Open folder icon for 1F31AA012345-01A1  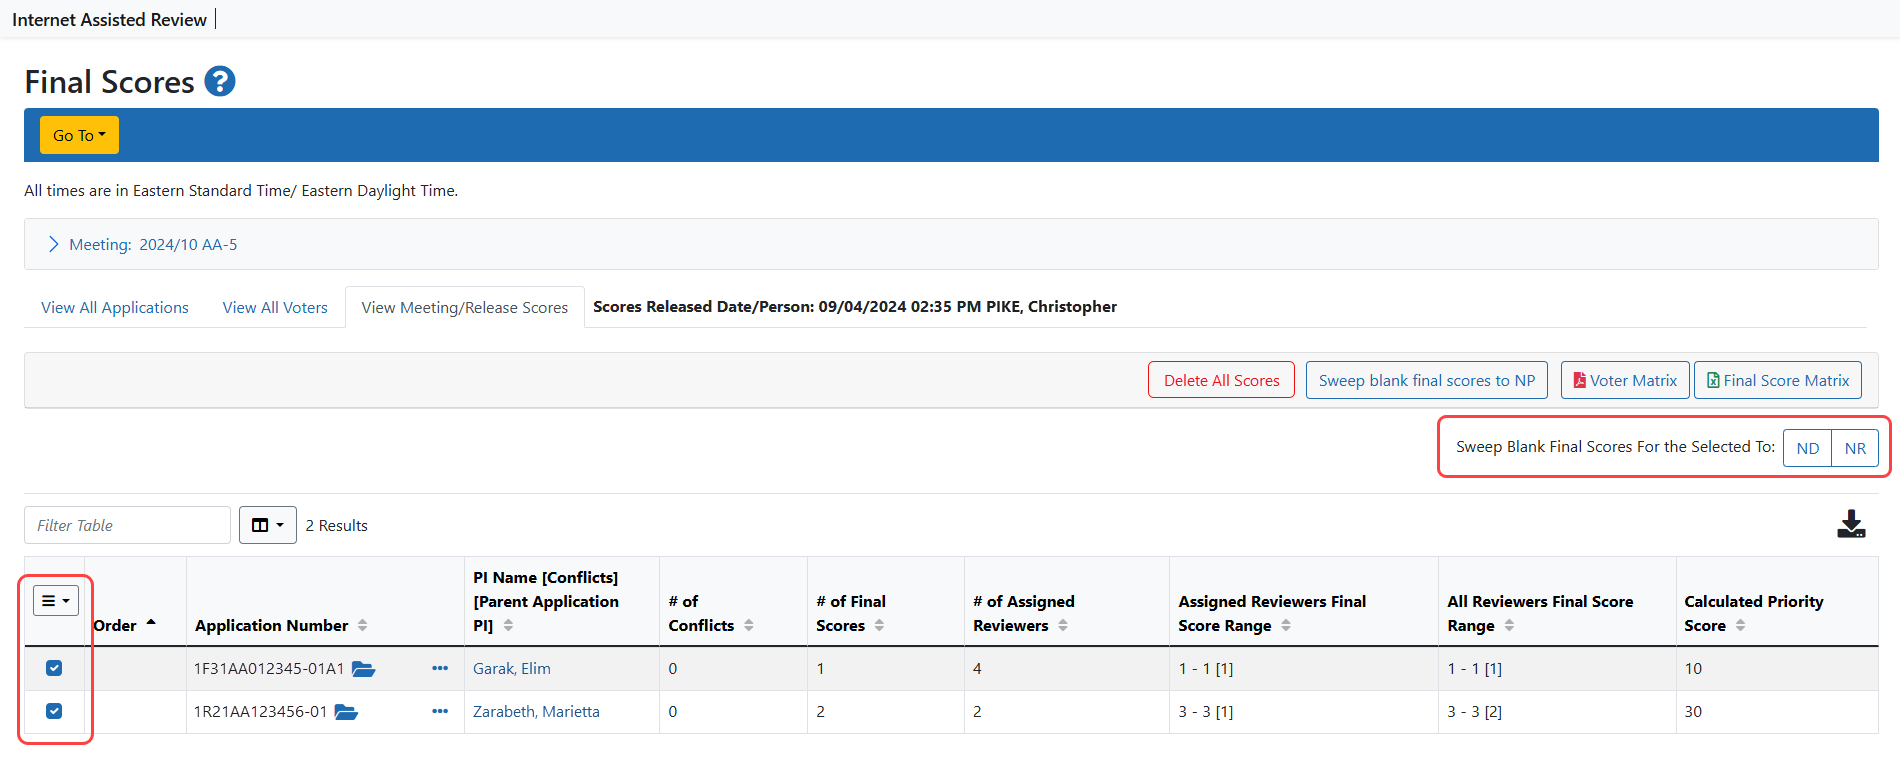pos(363,669)
